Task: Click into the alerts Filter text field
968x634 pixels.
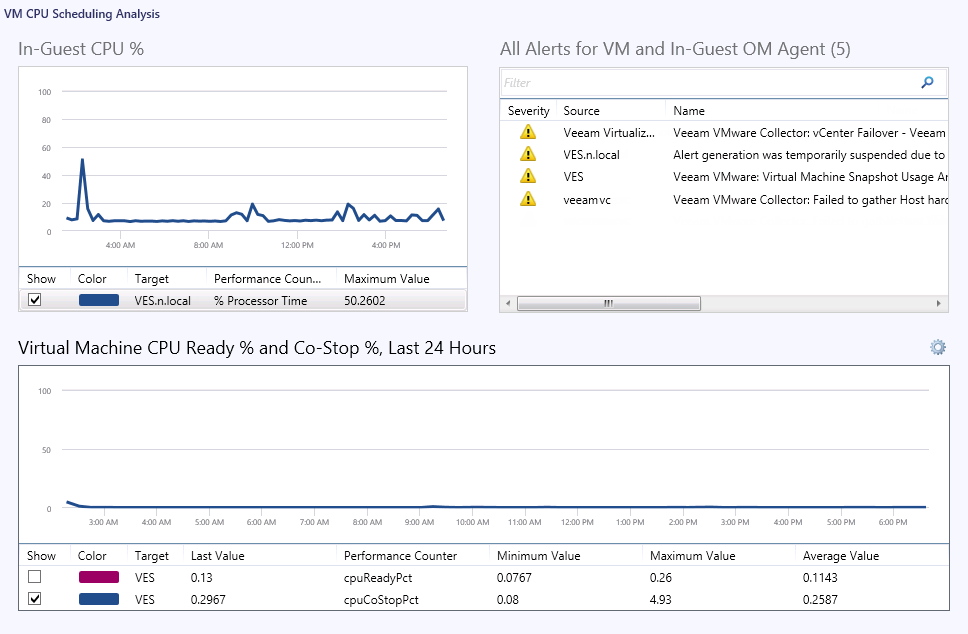Action: (705, 83)
